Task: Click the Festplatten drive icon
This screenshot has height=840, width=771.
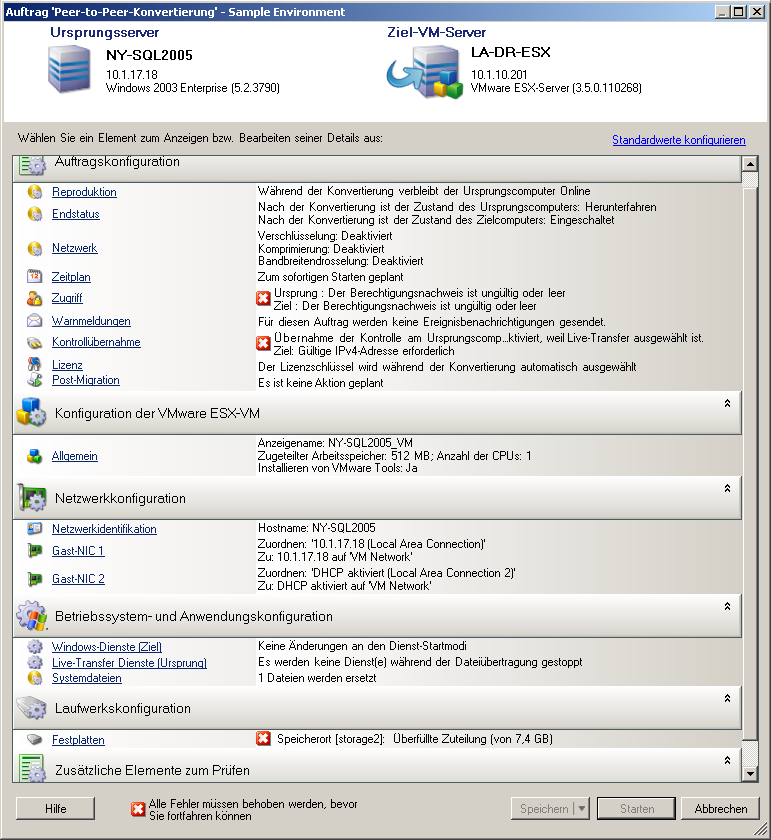Action: (35, 740)
